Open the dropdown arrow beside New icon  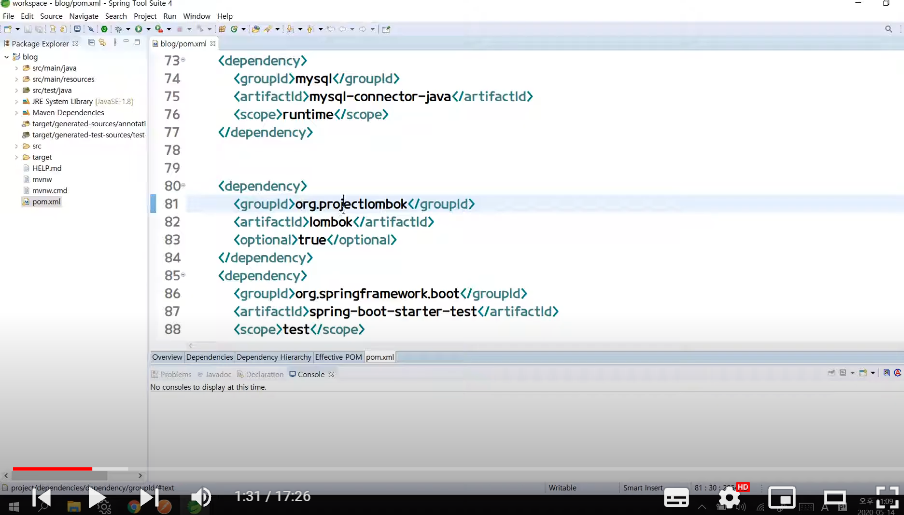pyautogui.click(x=17, y=29)
